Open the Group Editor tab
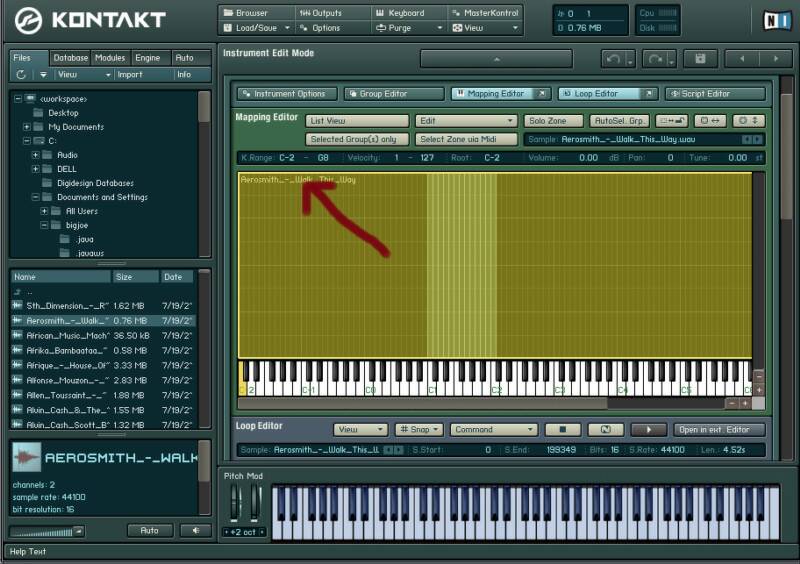Viewport: 800px width, 564px height. pyautogui.click(x=393, y=94)
